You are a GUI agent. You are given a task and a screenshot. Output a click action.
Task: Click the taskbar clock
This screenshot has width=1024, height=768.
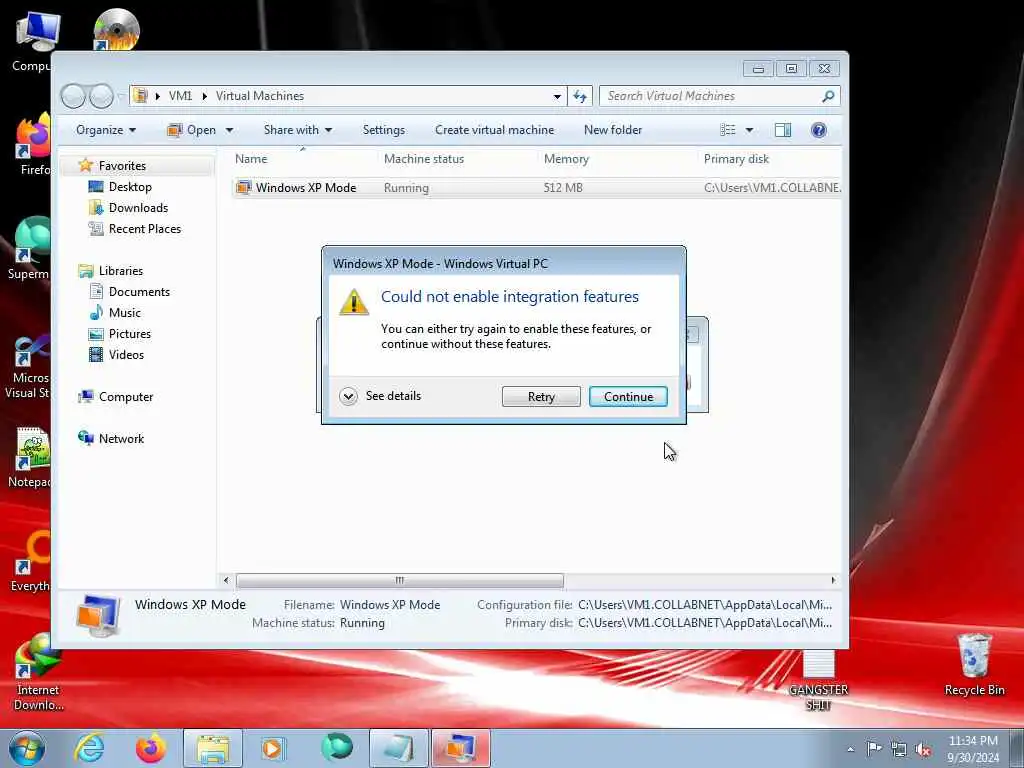(x=973, y=749)
